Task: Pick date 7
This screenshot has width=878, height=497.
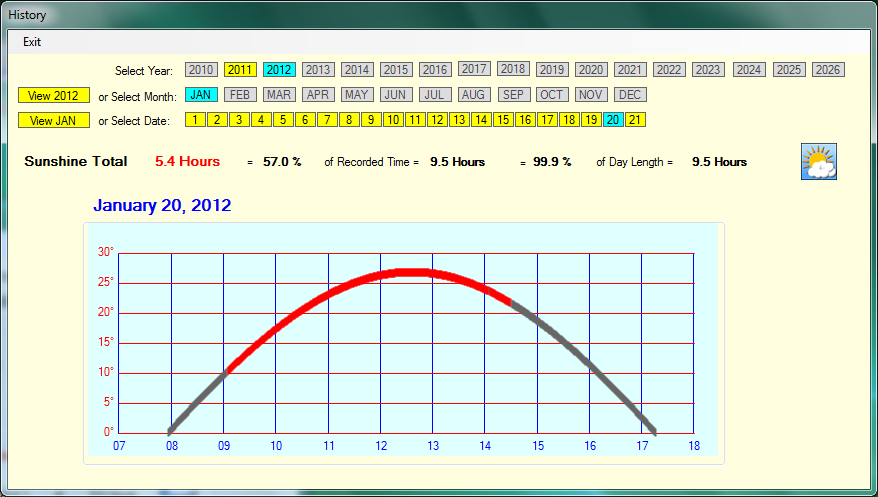Action: (x=327, y=120)
